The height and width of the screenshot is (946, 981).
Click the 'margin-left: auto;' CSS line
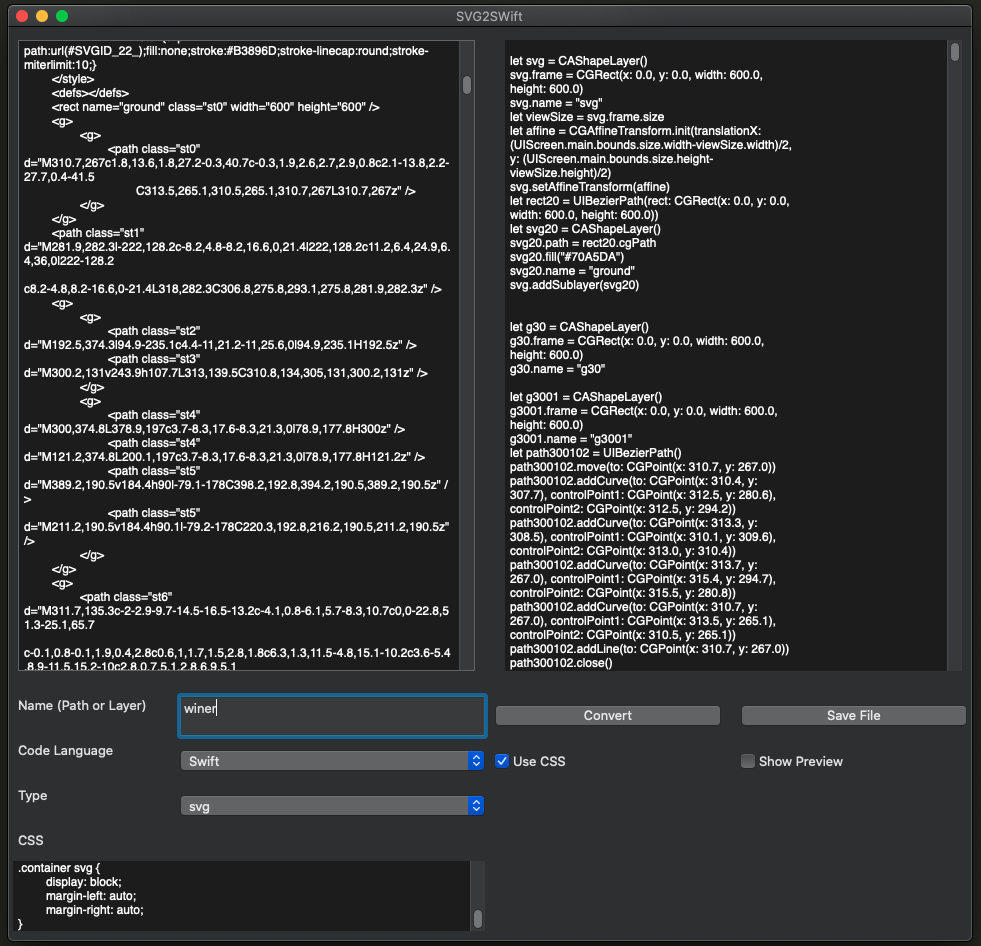[x=91, y=895]
